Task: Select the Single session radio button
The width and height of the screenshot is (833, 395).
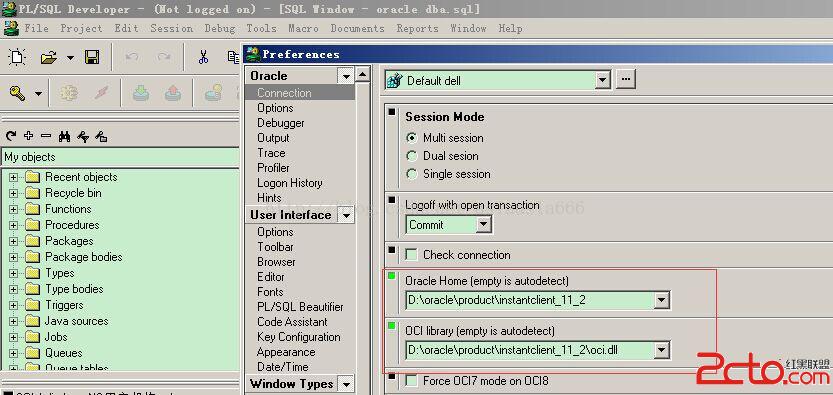Action: tap(411, 174)
